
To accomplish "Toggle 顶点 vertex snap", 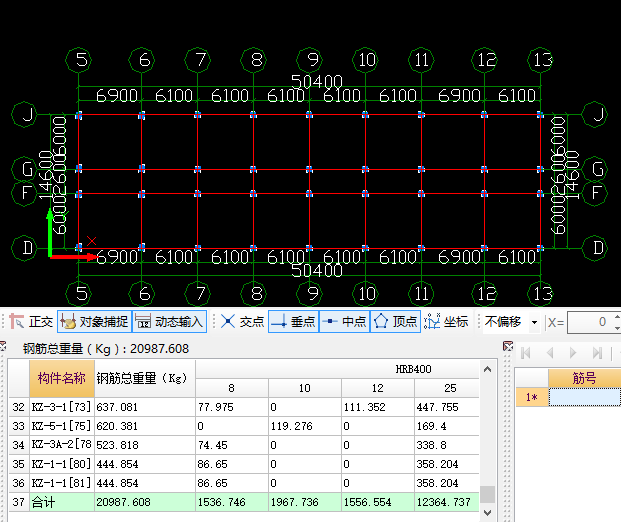I will click(x=395, y=322).
